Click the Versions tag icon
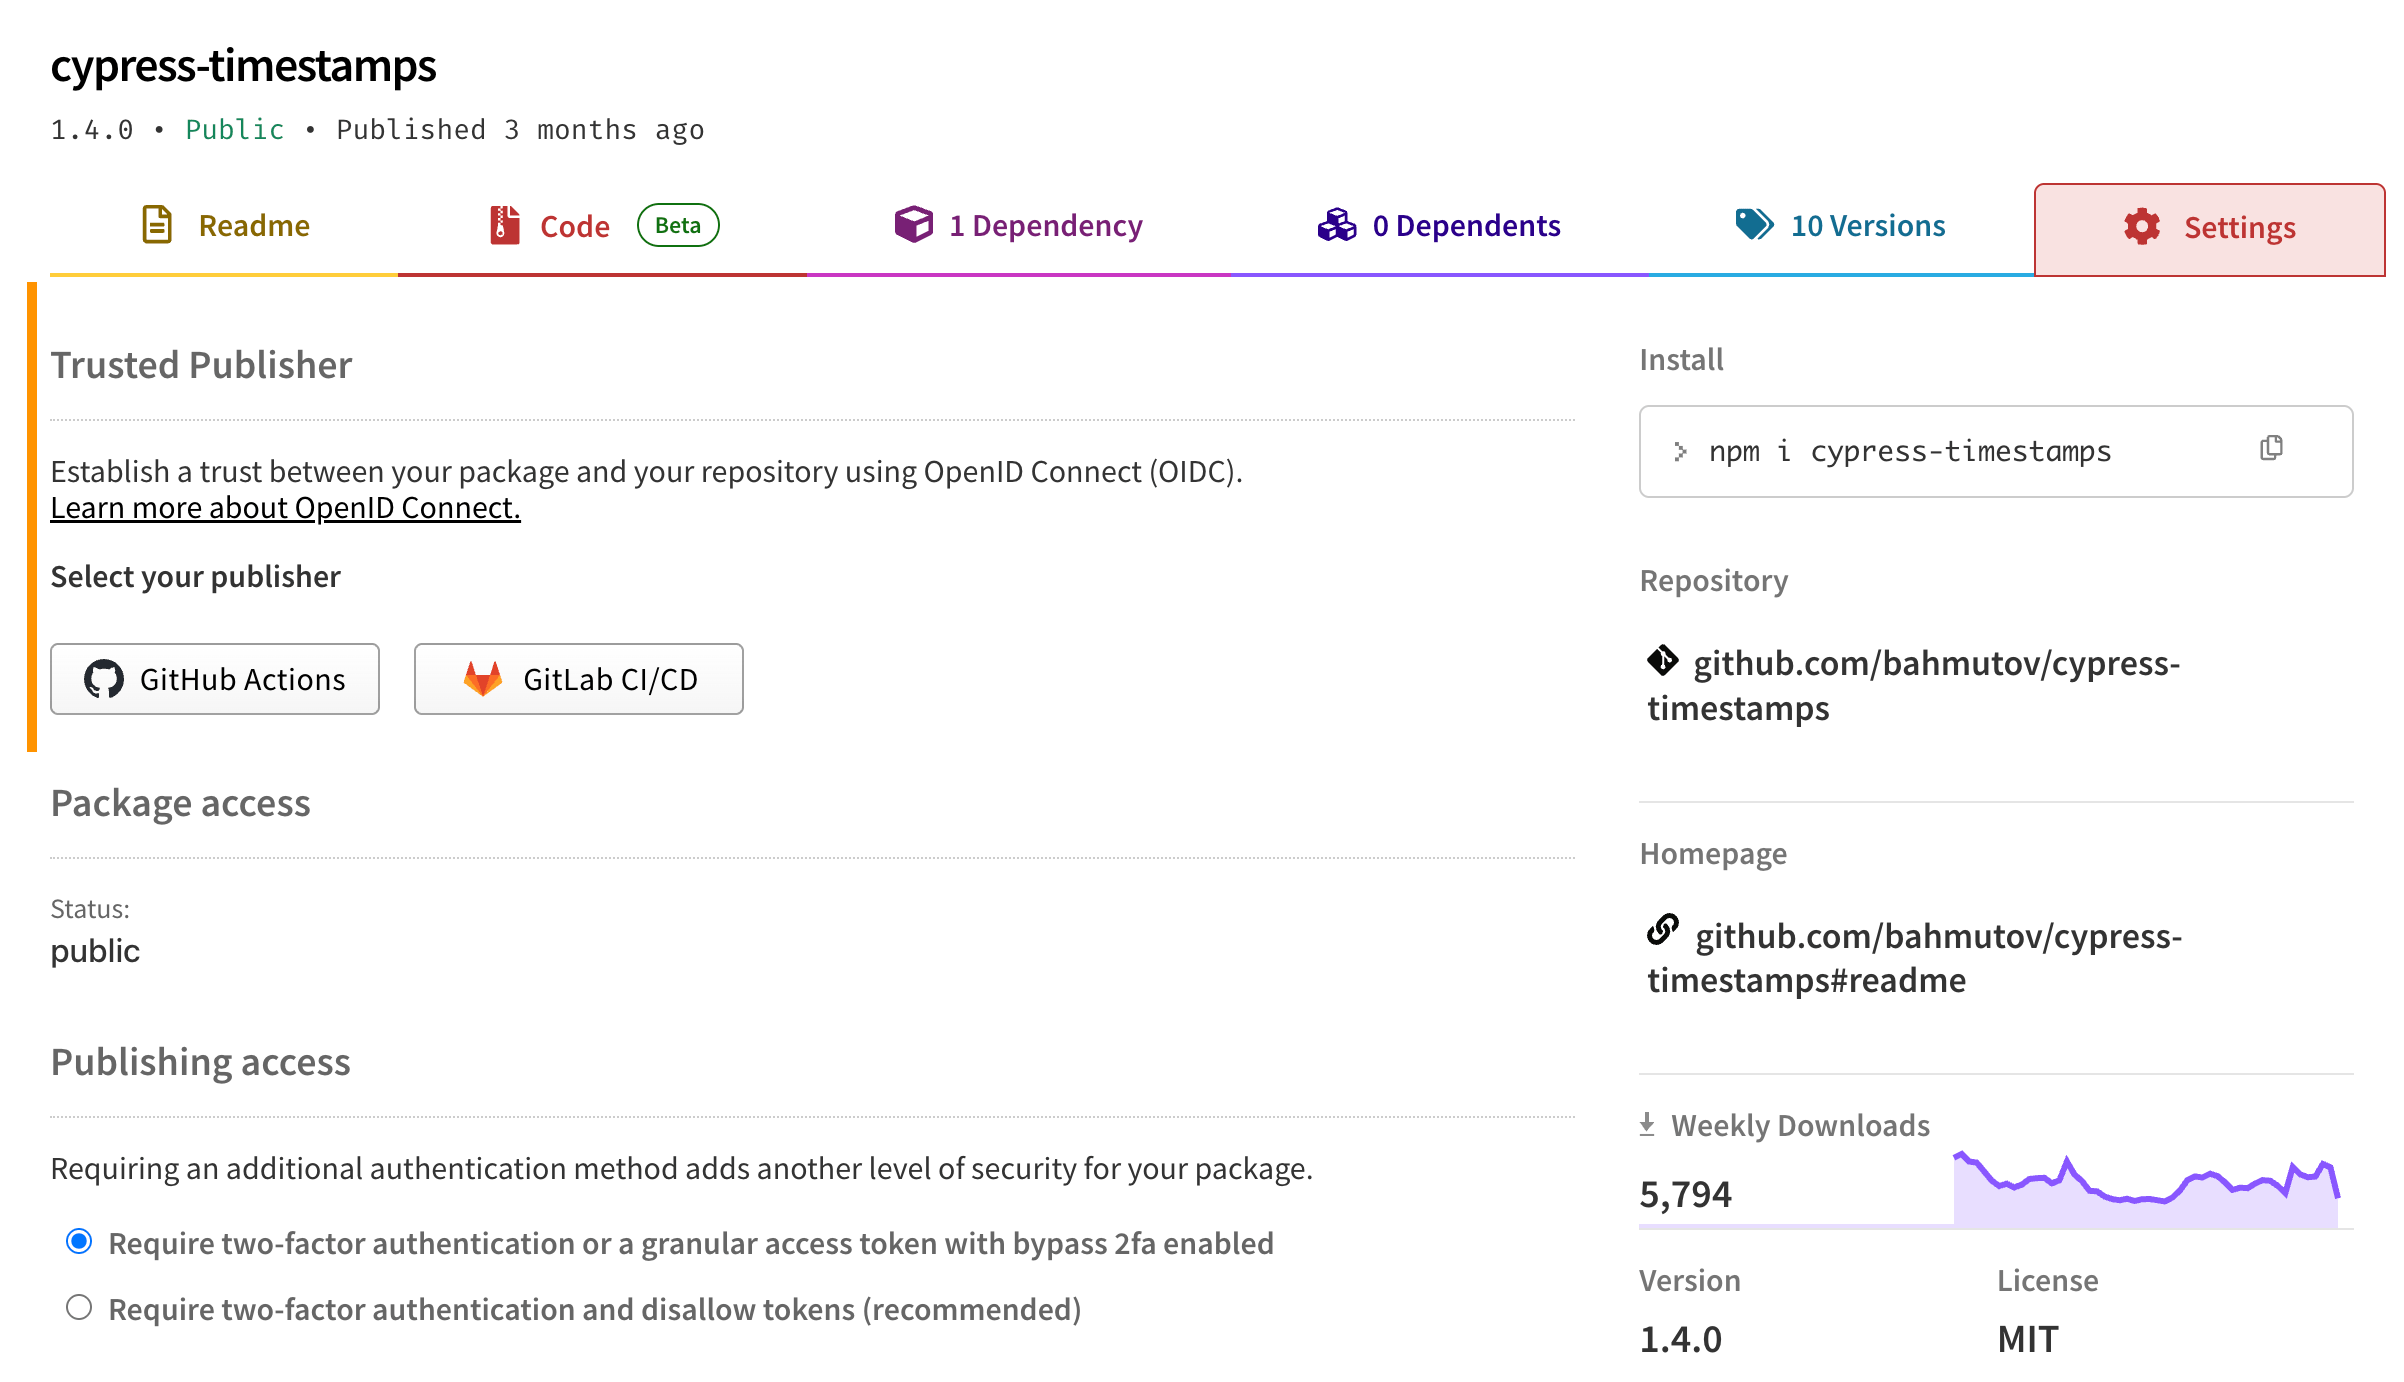Image resolution: width=2404 pixels, height=1382 pixels. click(1752, 225)
